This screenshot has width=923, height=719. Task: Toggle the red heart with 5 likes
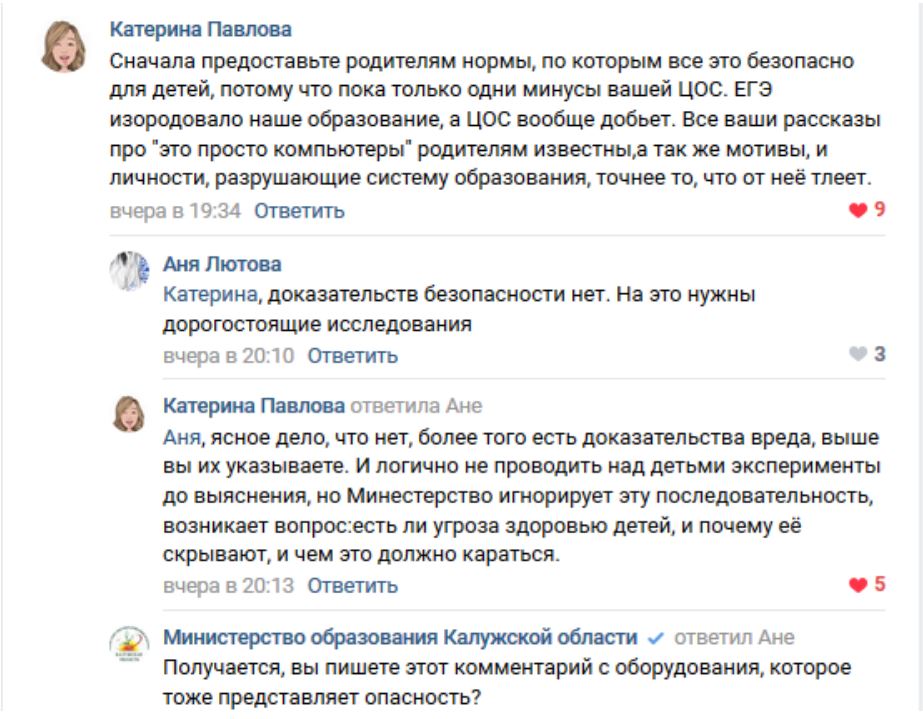(858, 584)
